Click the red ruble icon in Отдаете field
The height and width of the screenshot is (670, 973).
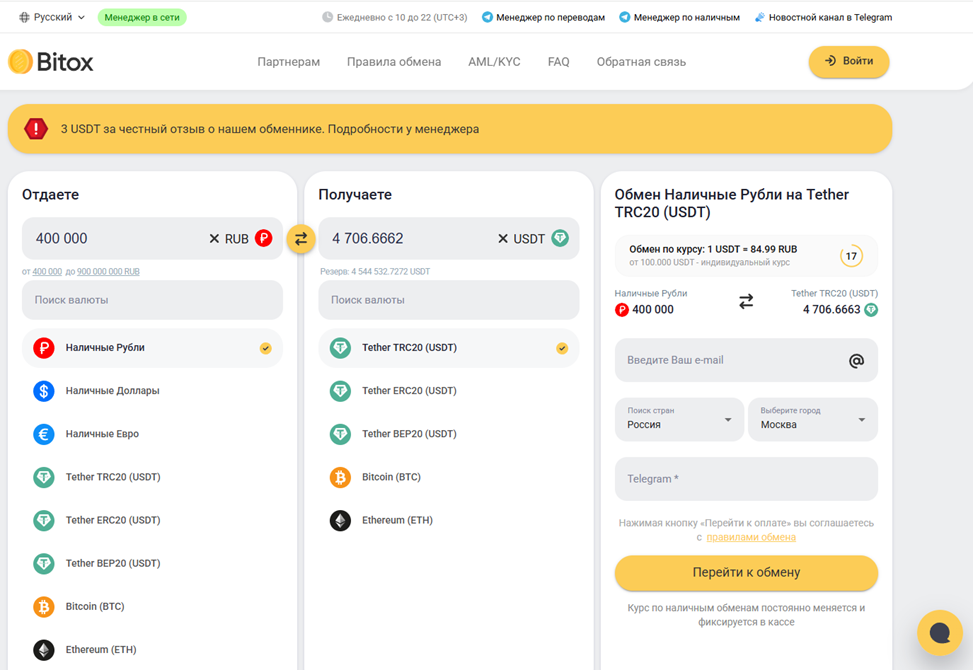coord(264,238)
